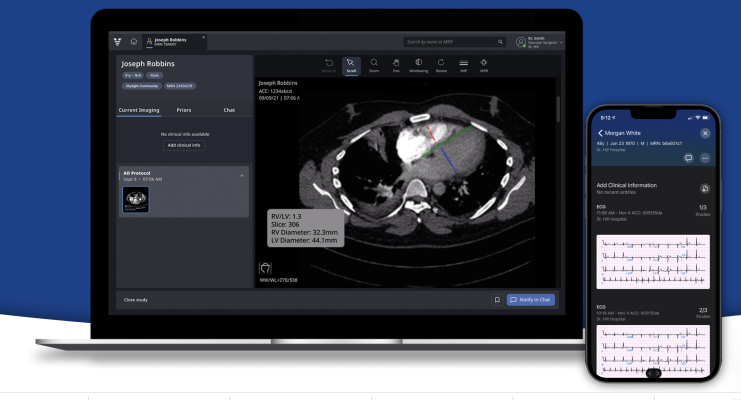Click the Notify in Chat button

(530, 299)
